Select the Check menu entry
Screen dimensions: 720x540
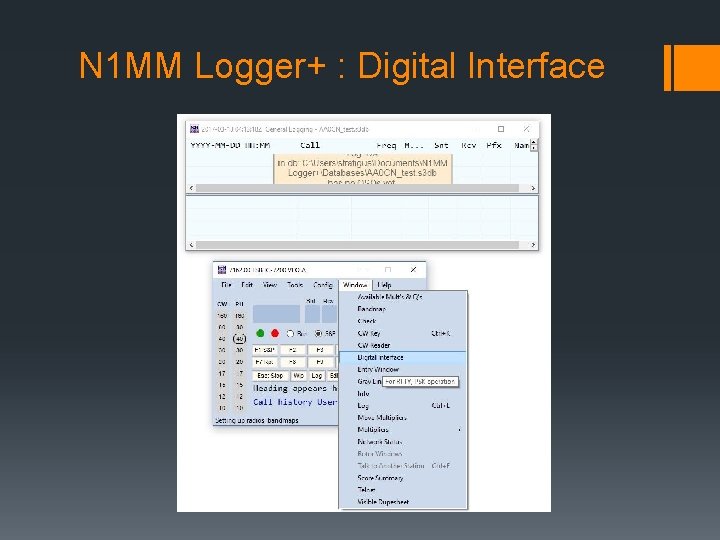pyautogui.click(x=403, y=321)
